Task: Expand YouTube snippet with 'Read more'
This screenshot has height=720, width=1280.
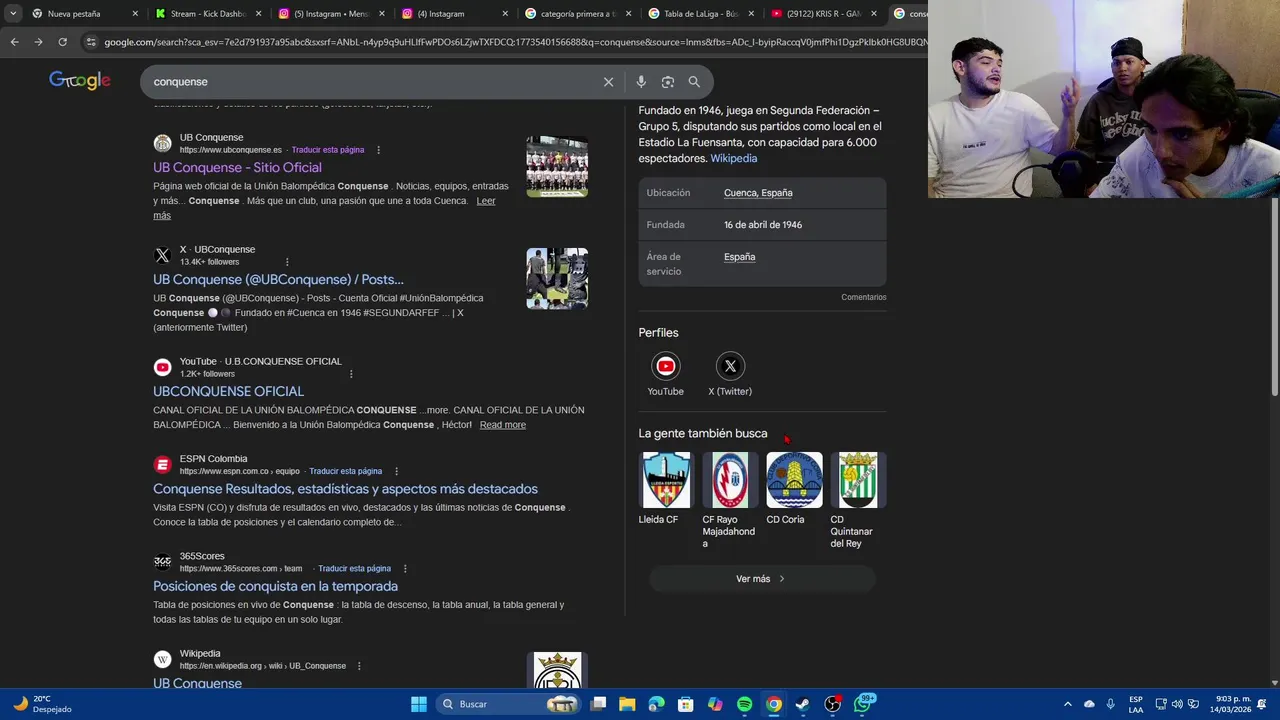Action: 502,425
